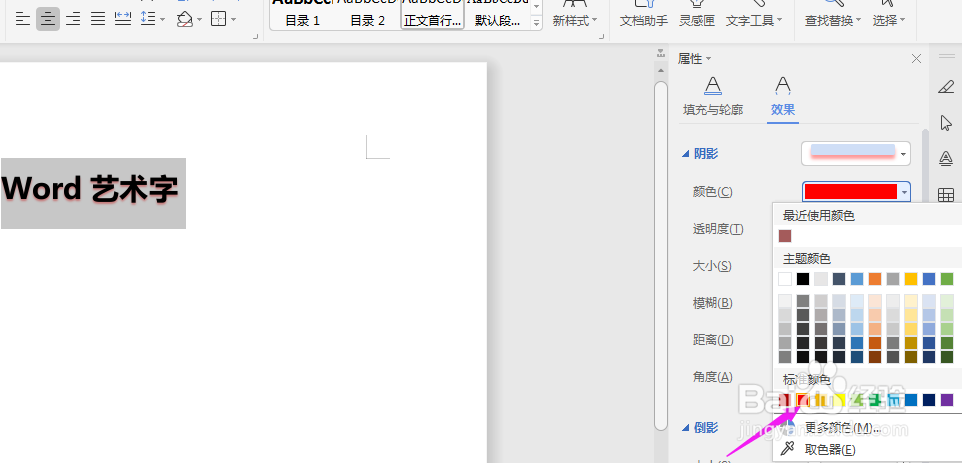This screenshot has height=463, width=962.
Task: Open the styles pane launcher
Action: 601,37
